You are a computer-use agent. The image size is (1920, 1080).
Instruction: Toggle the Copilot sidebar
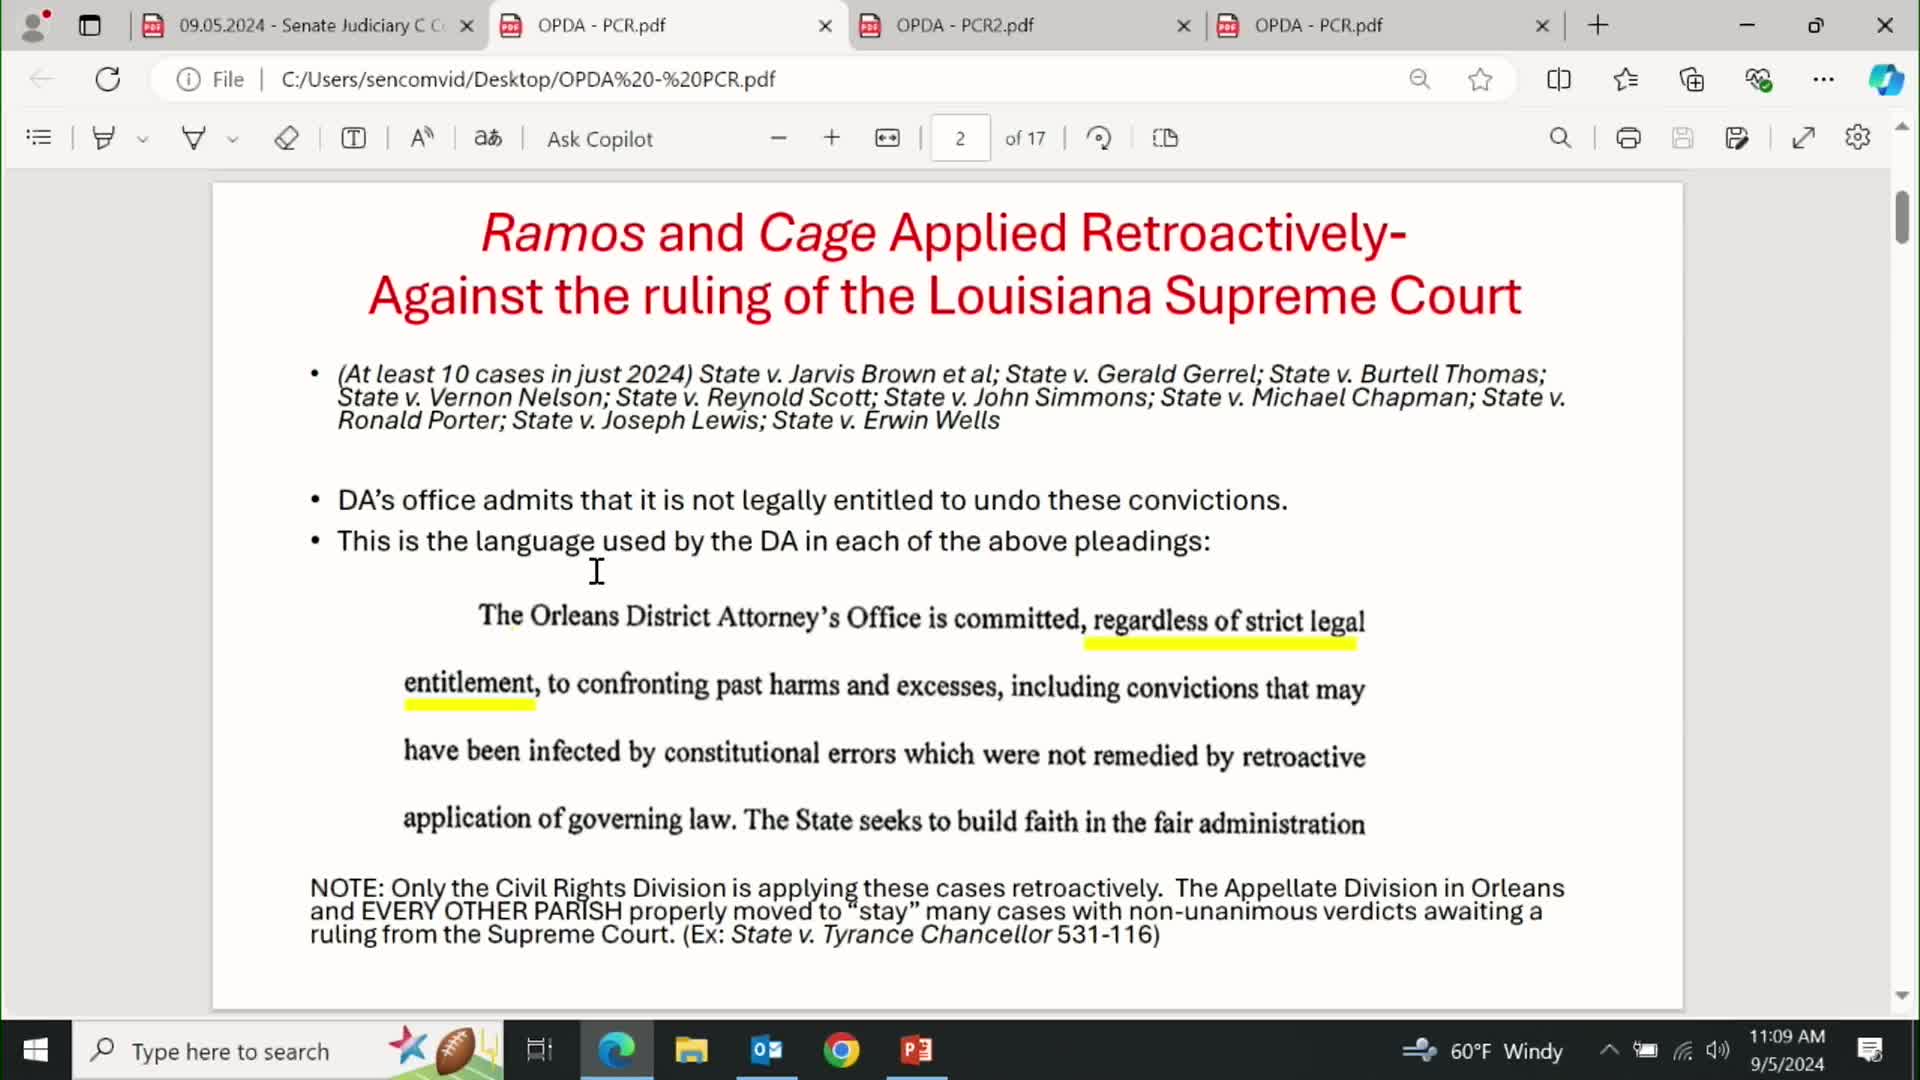click(1887, 79)
